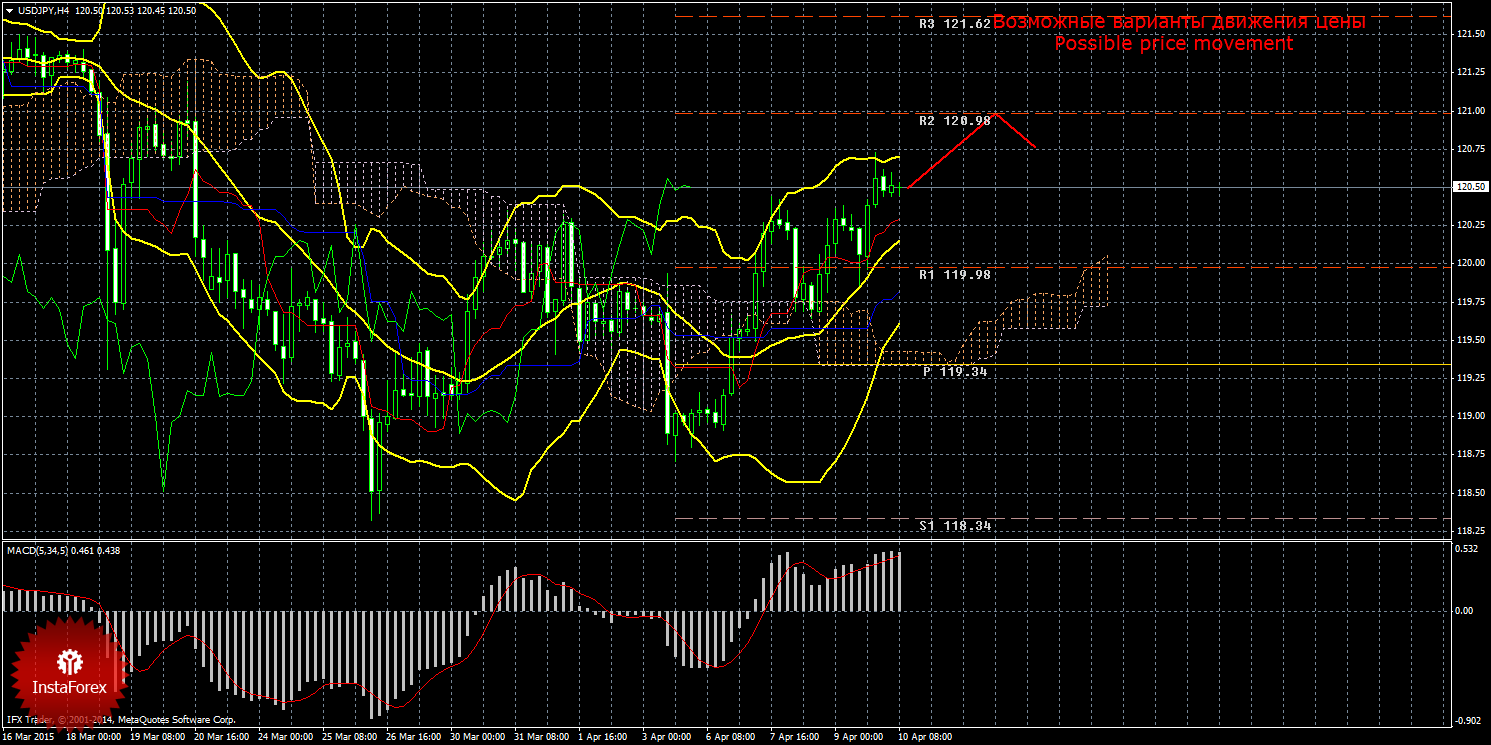
Task: Click the 20 Mar 16:00 time label
Action: click(x=221, y=738)
